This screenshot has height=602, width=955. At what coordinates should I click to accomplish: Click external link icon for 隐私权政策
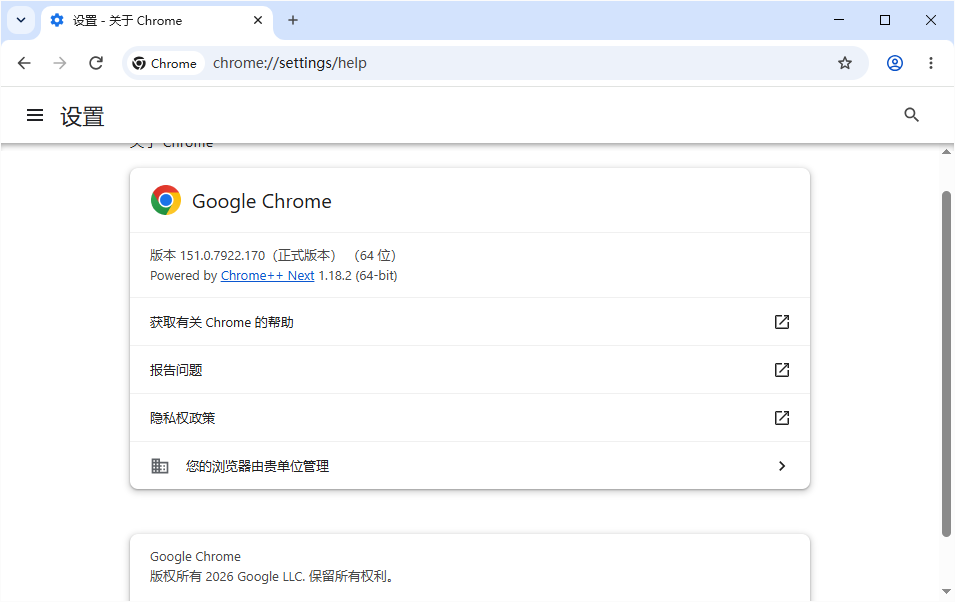tap(782, 418)
